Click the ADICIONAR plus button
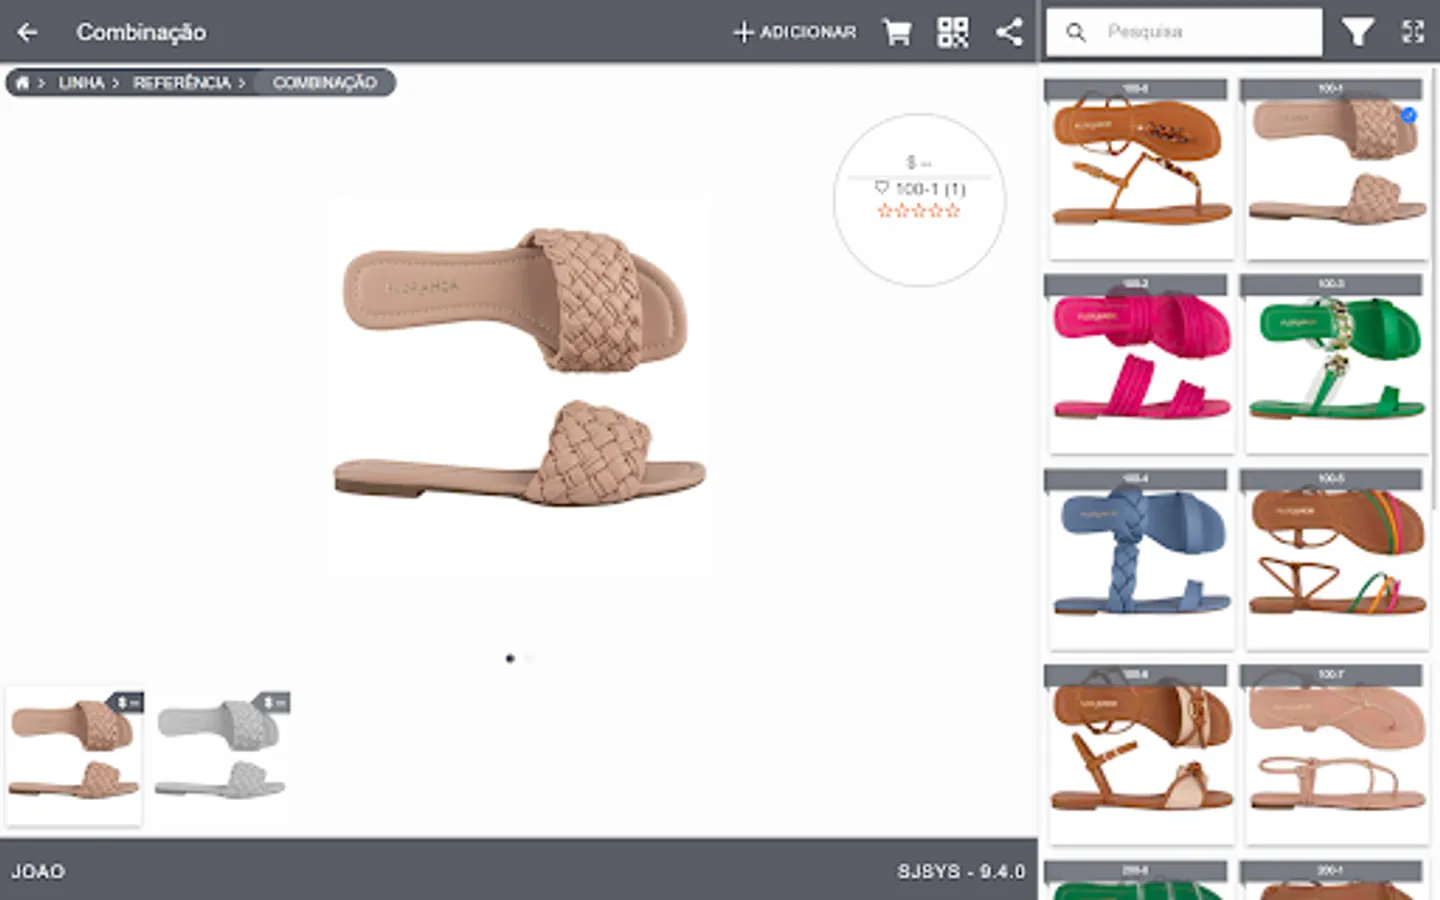Screen dimensions: 1440x900 [x=795, y=32]
